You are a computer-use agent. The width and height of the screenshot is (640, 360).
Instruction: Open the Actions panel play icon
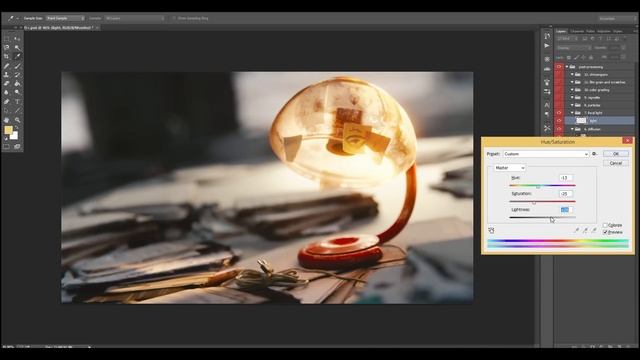pos(547,46)
